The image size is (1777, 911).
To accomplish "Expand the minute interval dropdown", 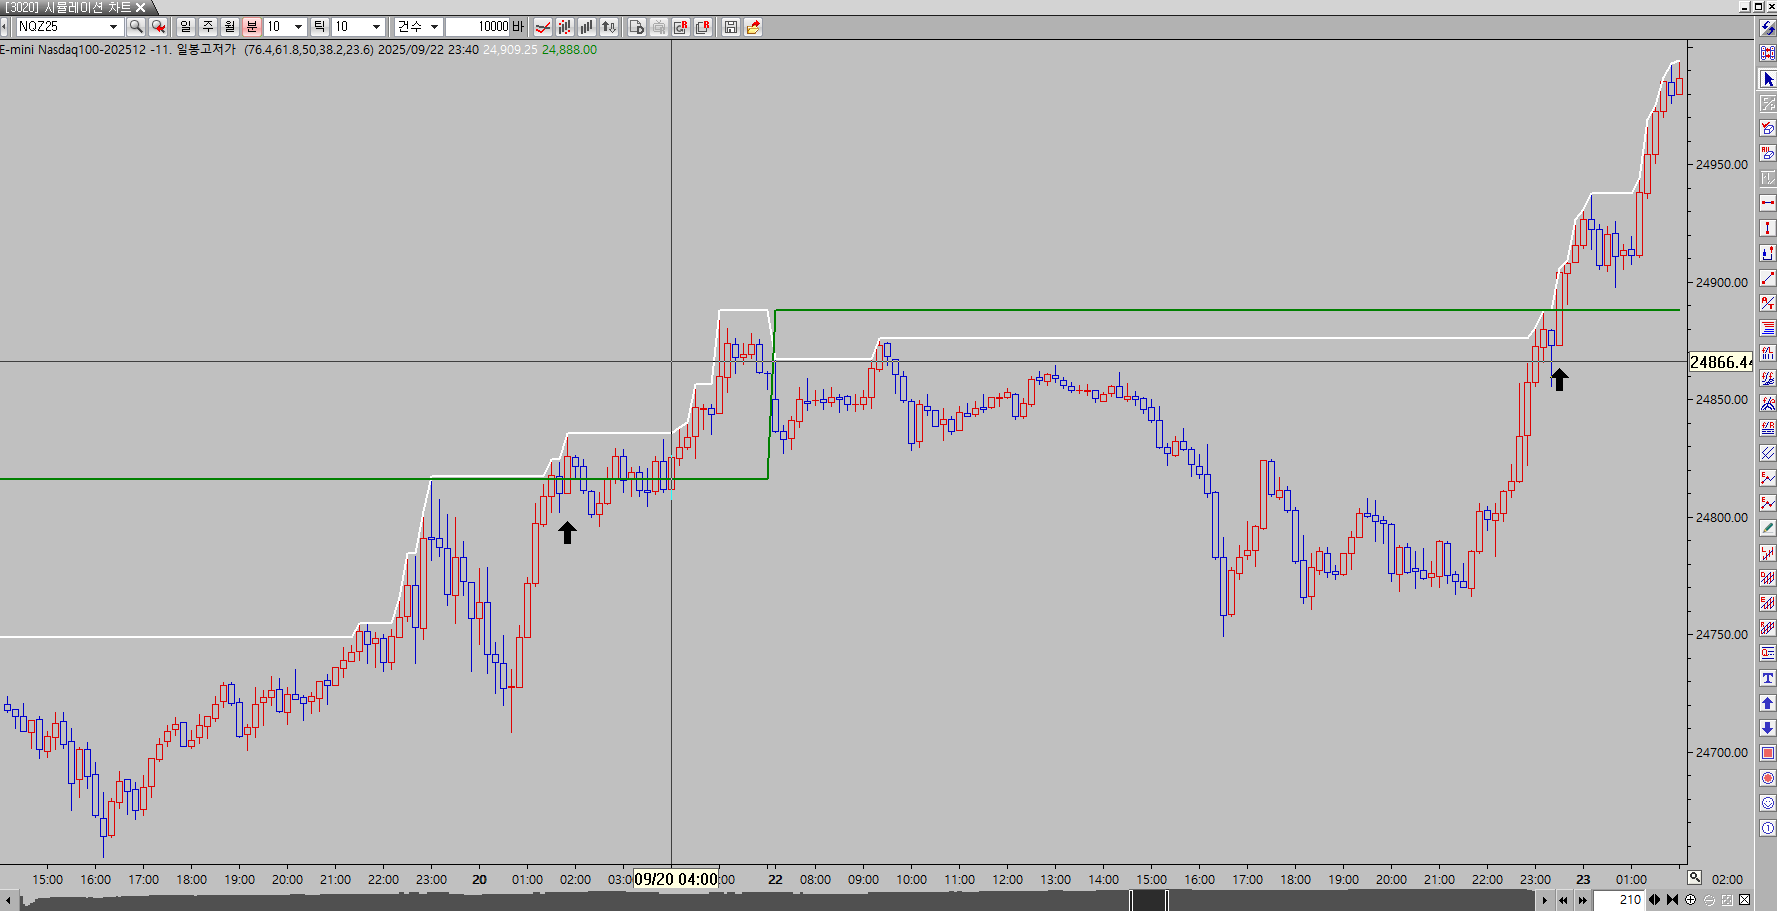I will click(x=298, y=27).
